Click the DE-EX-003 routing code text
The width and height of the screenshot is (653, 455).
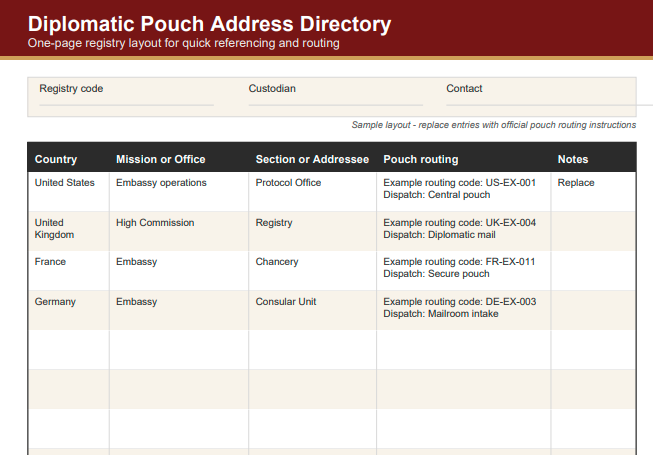[511, 302]
